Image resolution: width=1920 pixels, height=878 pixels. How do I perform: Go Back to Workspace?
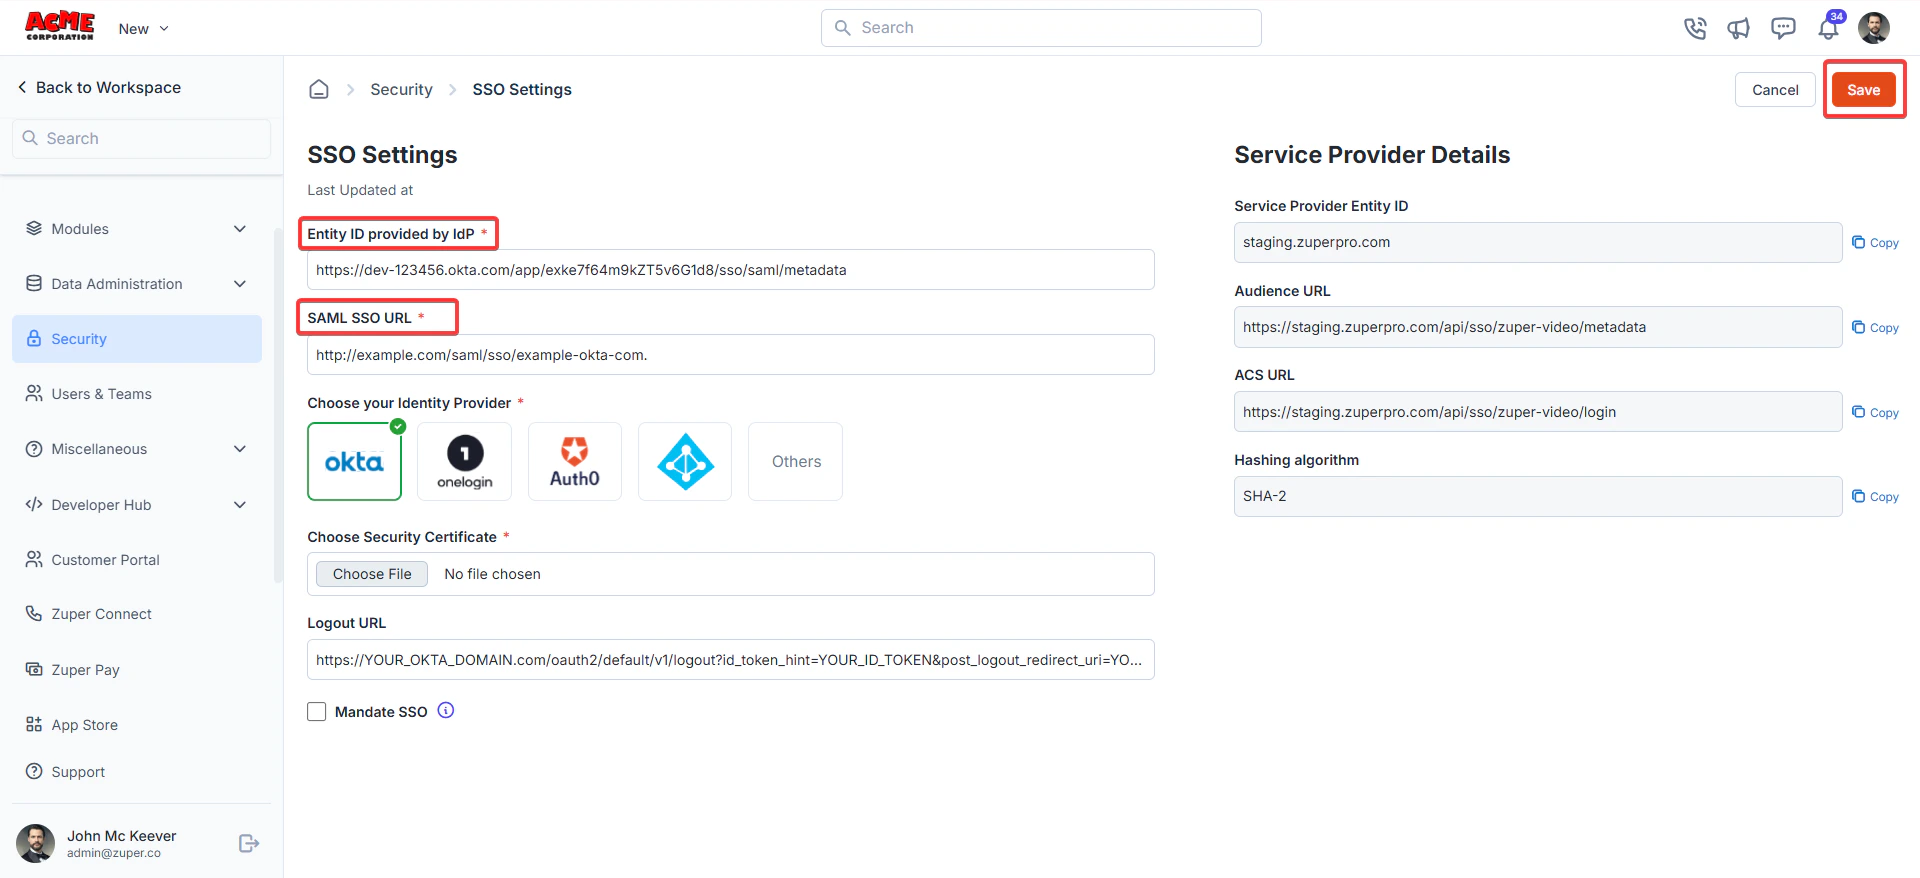(99, 87)
